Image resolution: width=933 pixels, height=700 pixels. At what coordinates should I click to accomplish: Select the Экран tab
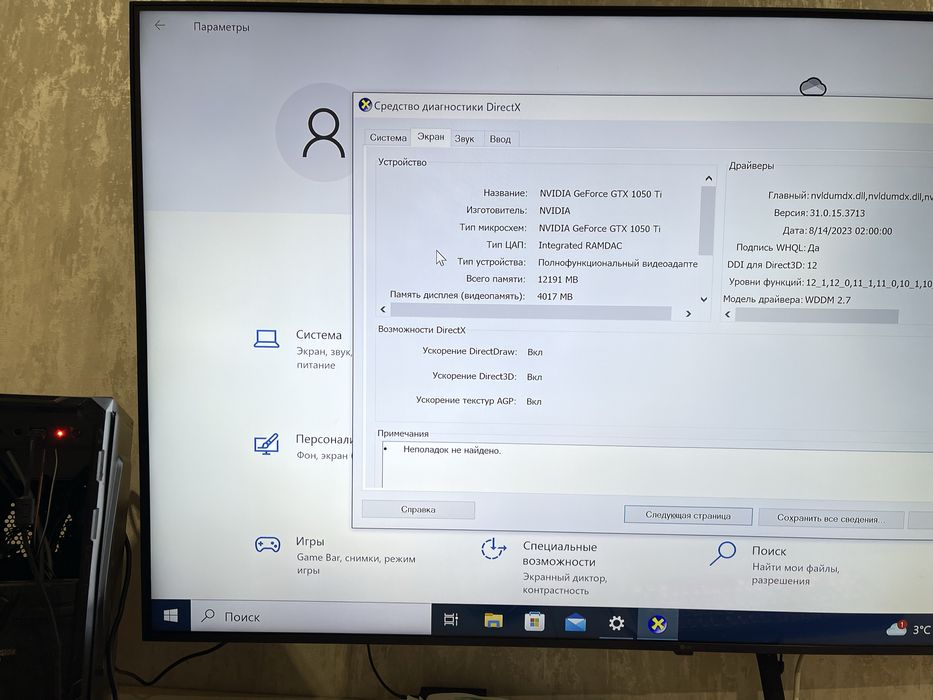[x=431, y=136]
